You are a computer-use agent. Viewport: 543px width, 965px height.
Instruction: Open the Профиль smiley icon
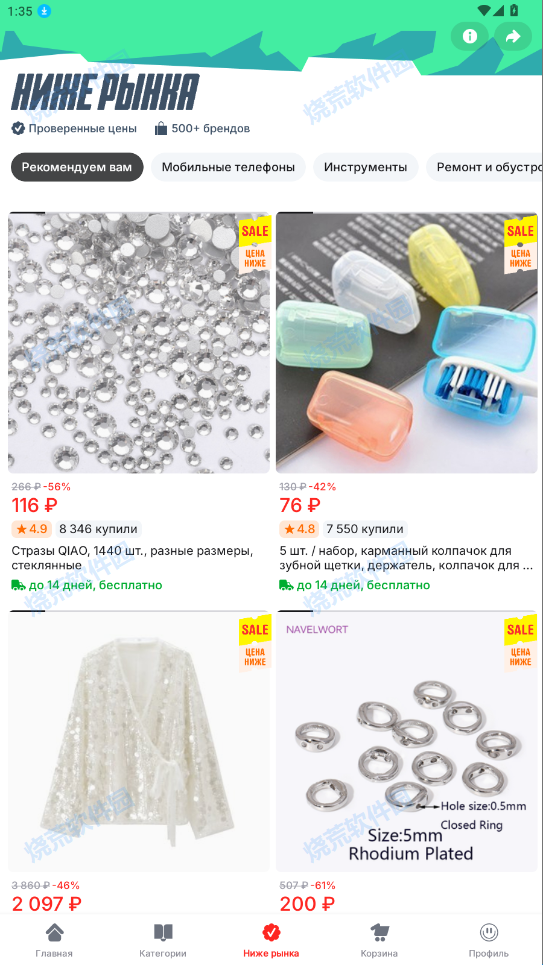pos(489,932)
